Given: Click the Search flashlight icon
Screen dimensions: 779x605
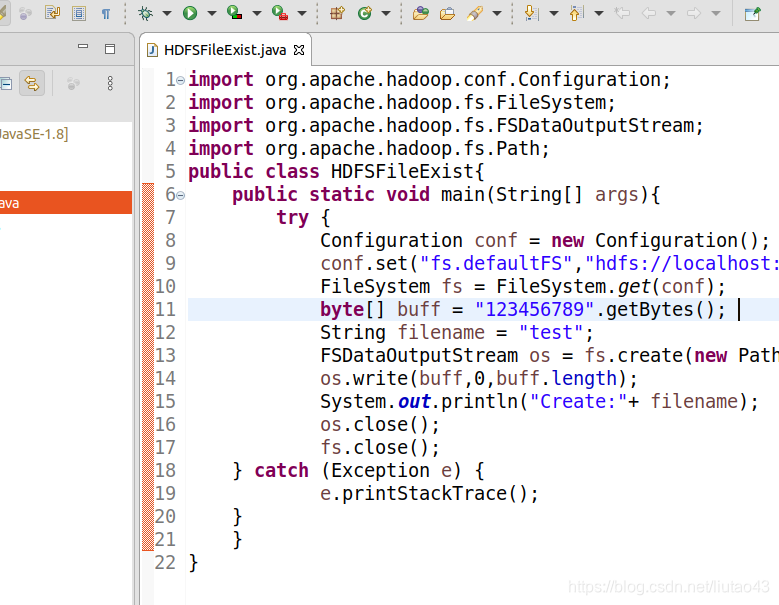Looking at the screenshot, I should (475, 13).
